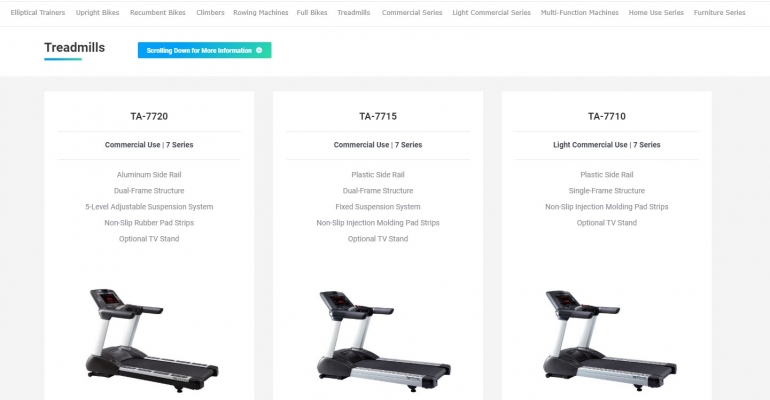Image resolution: width=770 pixels, height=400 pixels.
Task: Select the Home Use Series link
Action: click(x=656, y=13)
